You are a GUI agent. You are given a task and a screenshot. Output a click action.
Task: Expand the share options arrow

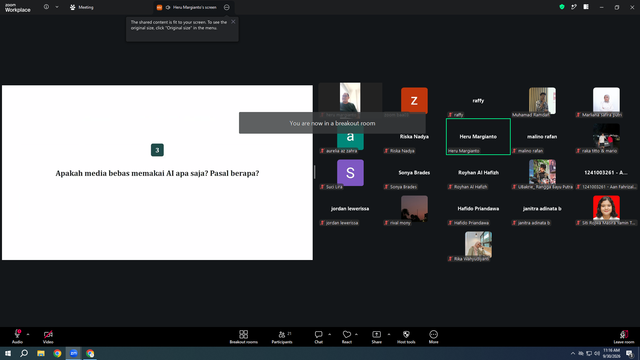coord(389,334)
